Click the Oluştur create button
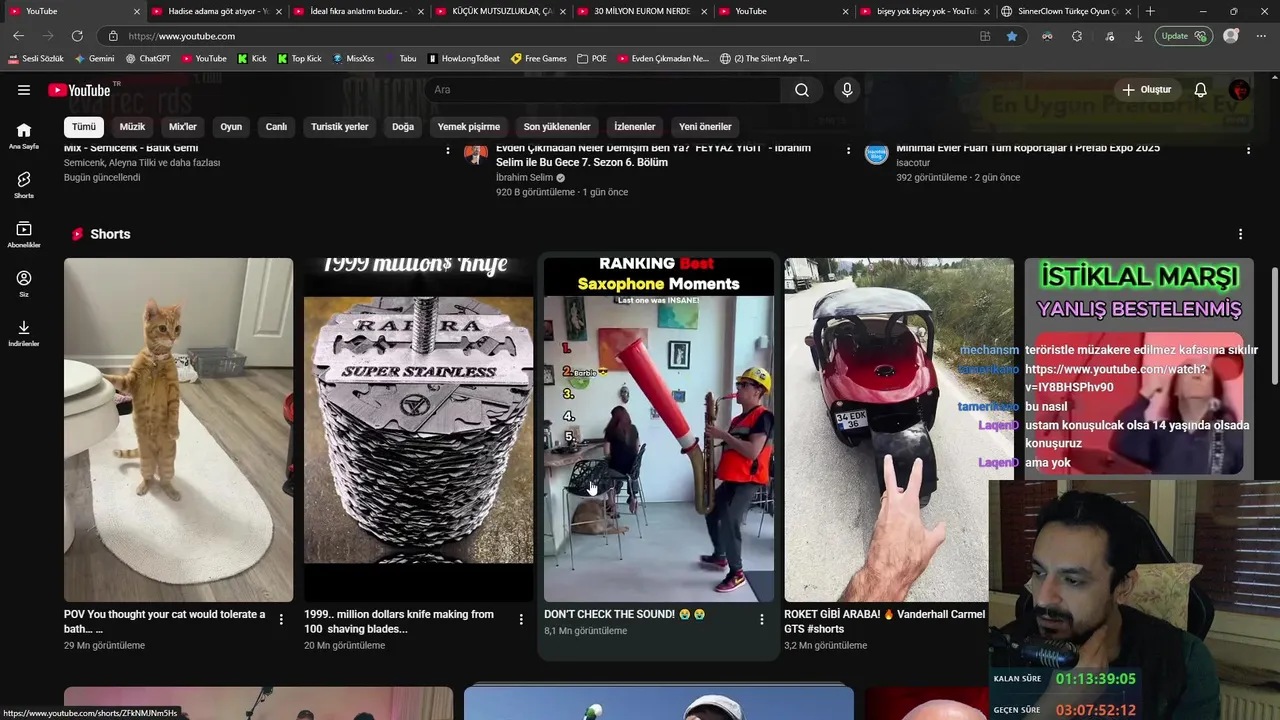The width and height of the screenshot is (1280, 720). pyautogui.click(x=1146, y=90)
